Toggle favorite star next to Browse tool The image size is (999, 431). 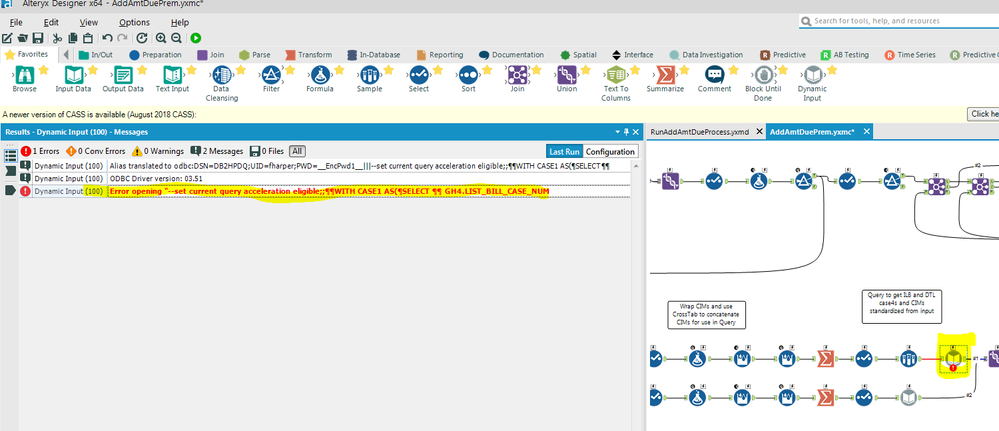click(x=43, y=70)
